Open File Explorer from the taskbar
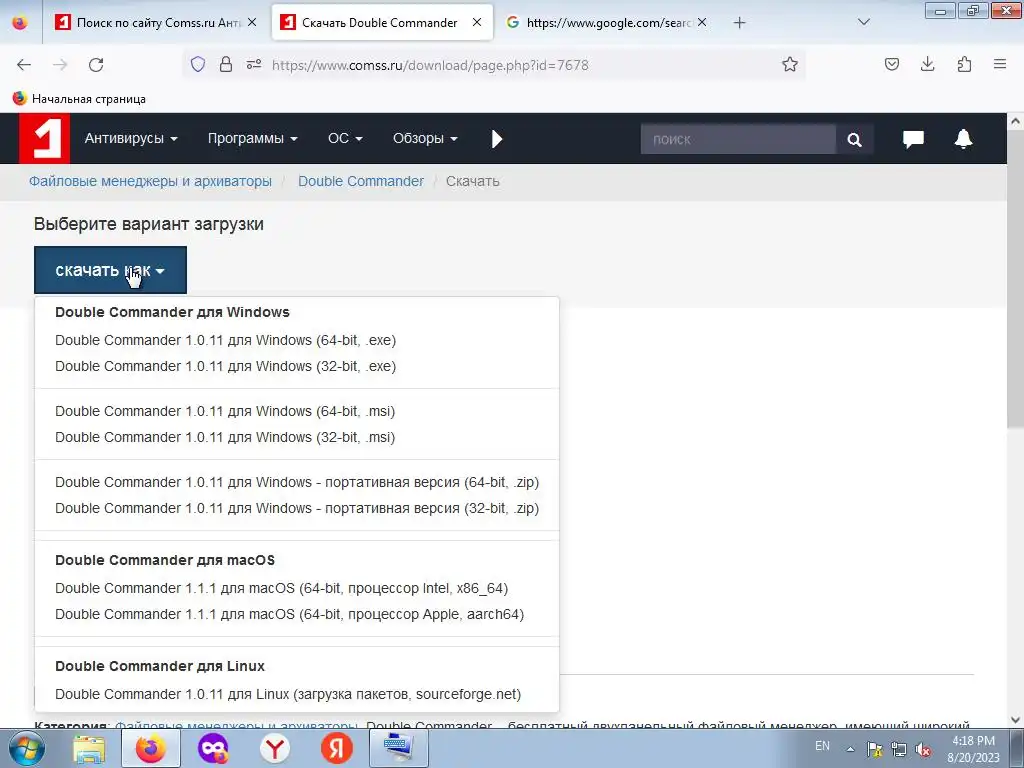Screen dimensions: 1024x768 (x=89, y=748)
